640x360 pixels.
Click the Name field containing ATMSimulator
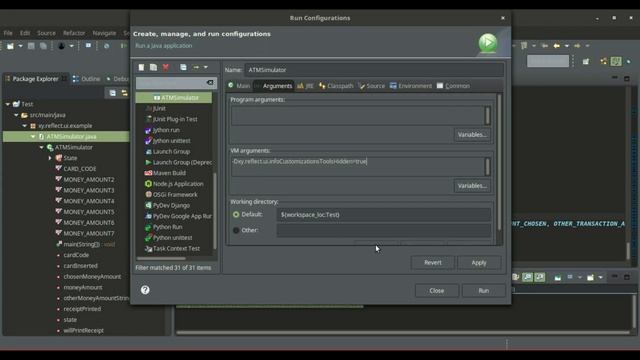coord(374,70)
